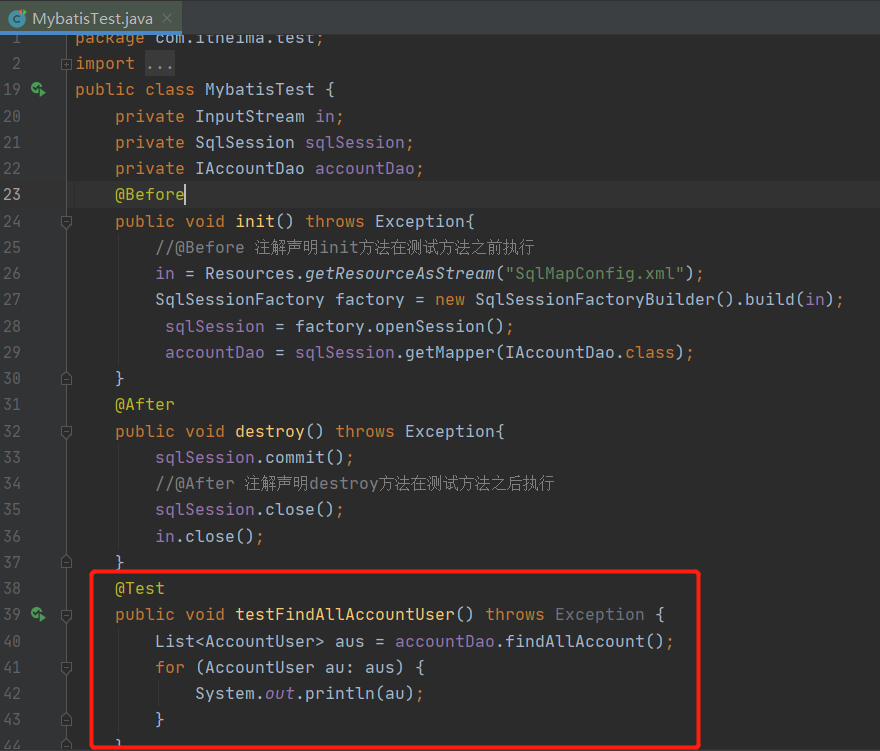Screen dimensions: 880x751
Task: Click the class name MybatisTest in declaration
Action: tap(259, 90)
